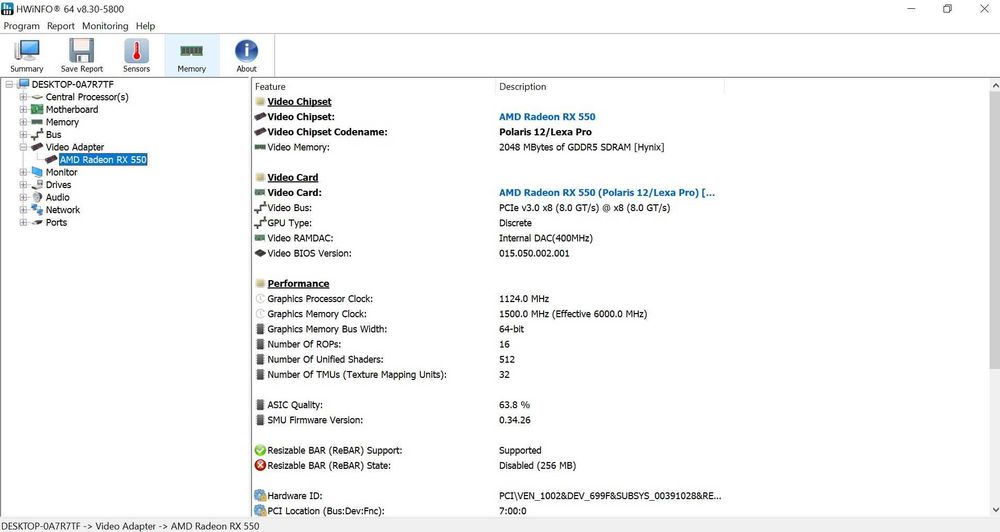Viewport: 1000px width, 532px height.
Task: Click the Description column header
Action: (523, 87)
